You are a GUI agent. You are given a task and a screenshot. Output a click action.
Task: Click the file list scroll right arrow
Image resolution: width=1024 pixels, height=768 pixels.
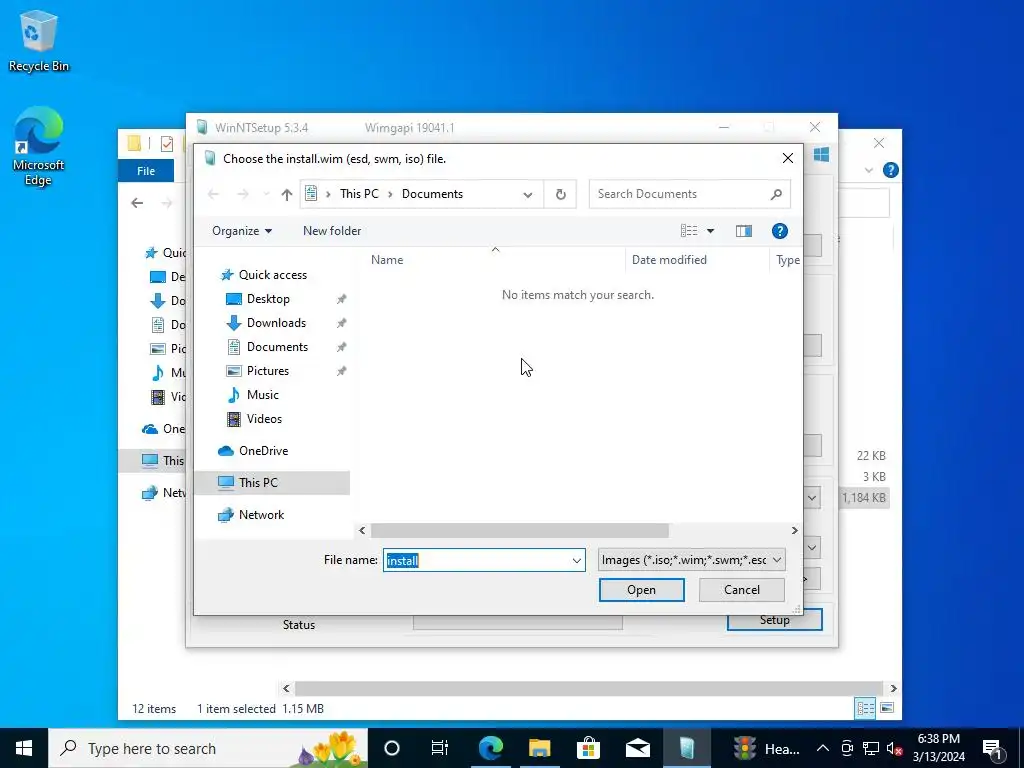click(x=794, y=530)
